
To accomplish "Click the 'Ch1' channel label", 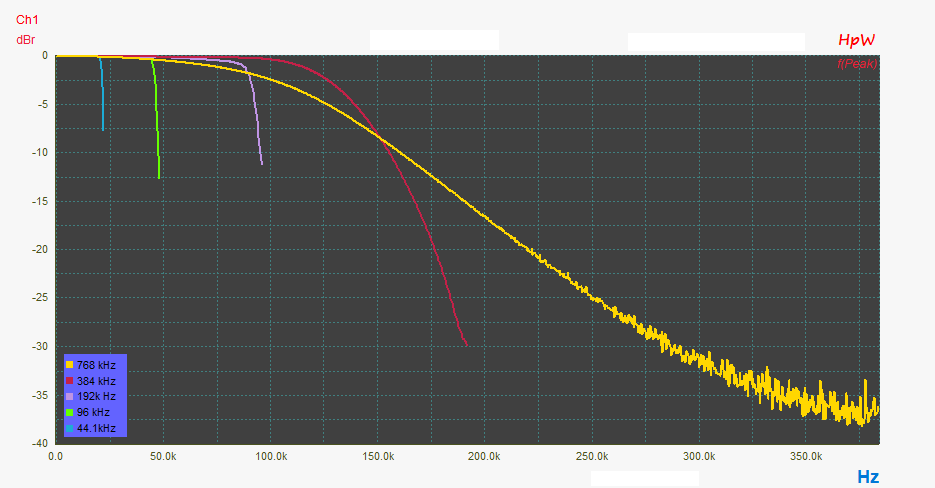I will [27, 20].
